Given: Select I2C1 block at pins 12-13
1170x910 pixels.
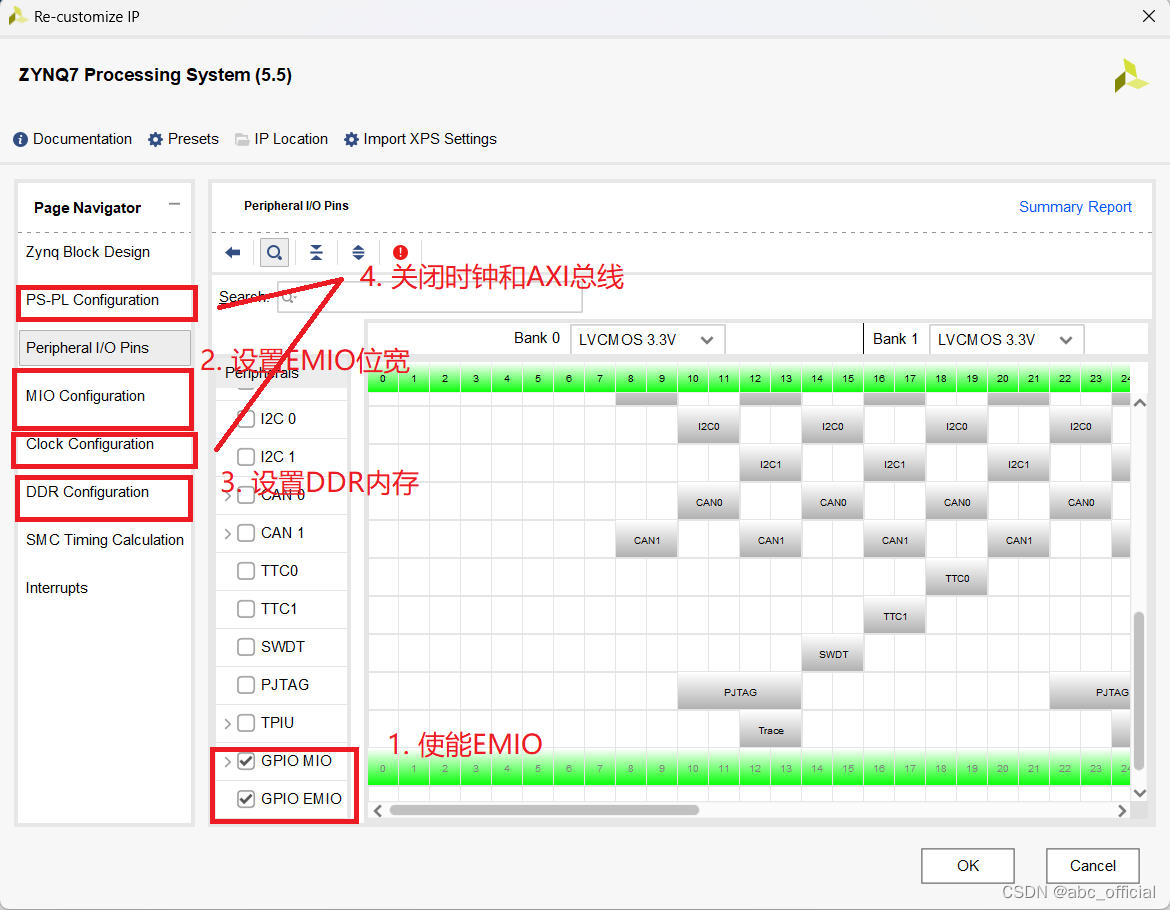Looking at the screenshot, I should click(x=771, y=463).
